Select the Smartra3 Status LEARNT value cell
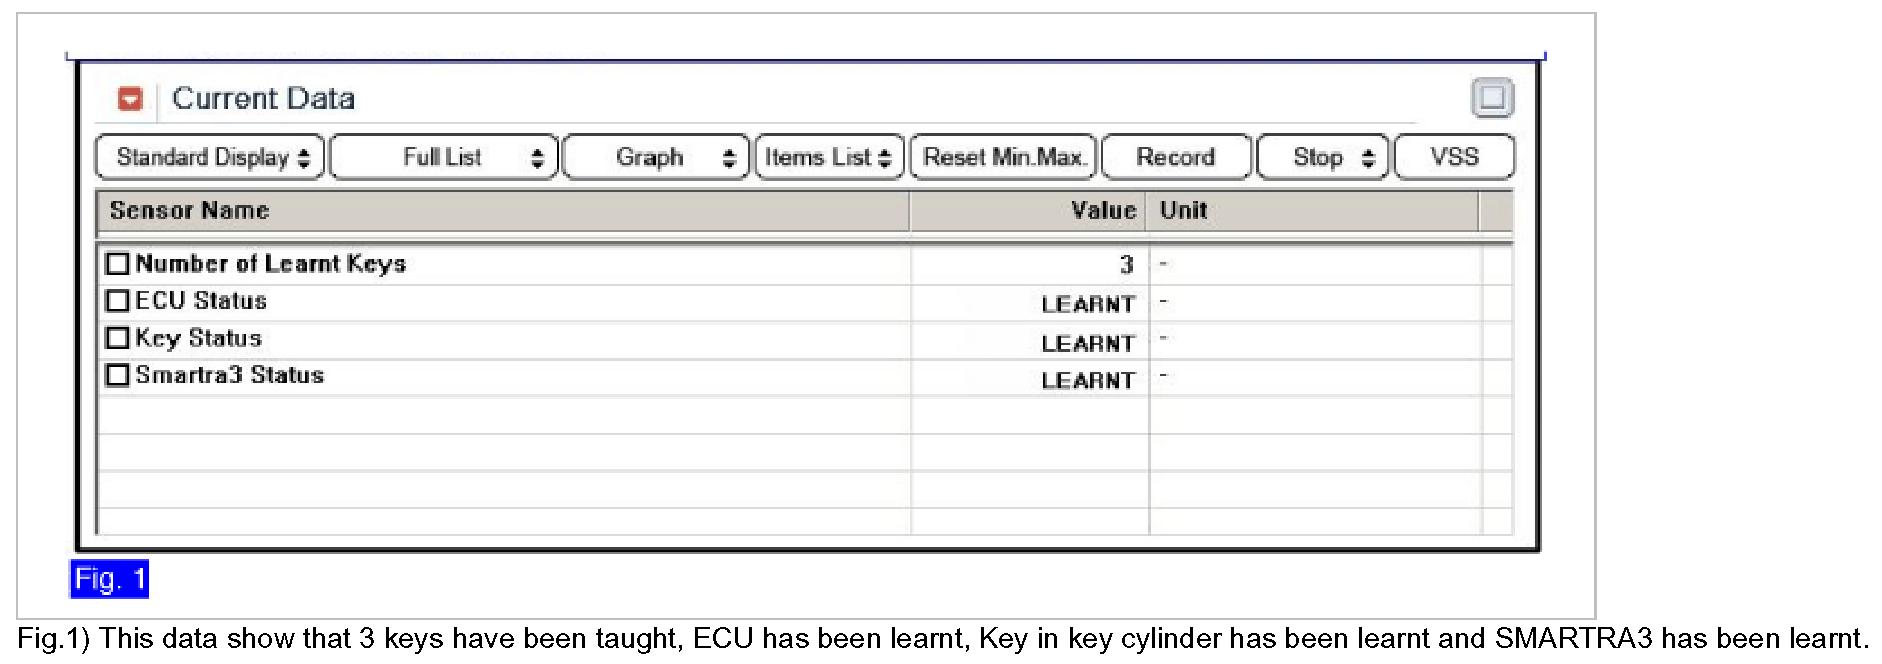The image size is (1882, 664). coord(1088,381)
